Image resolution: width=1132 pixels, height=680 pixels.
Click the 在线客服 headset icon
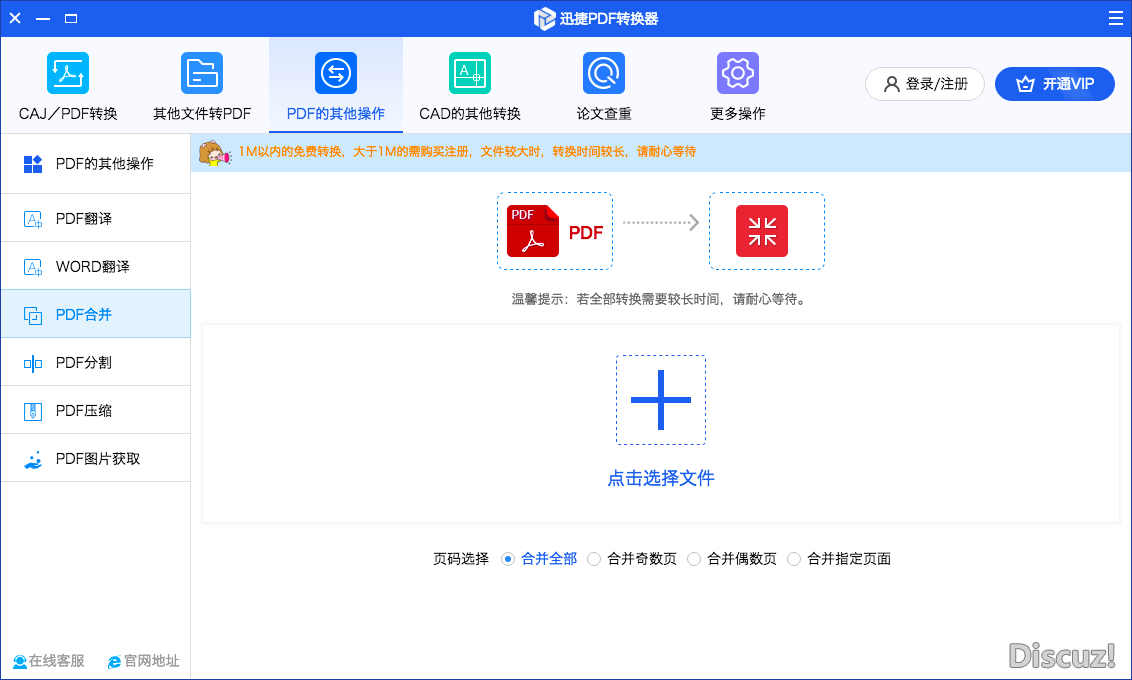click(20, 662)
